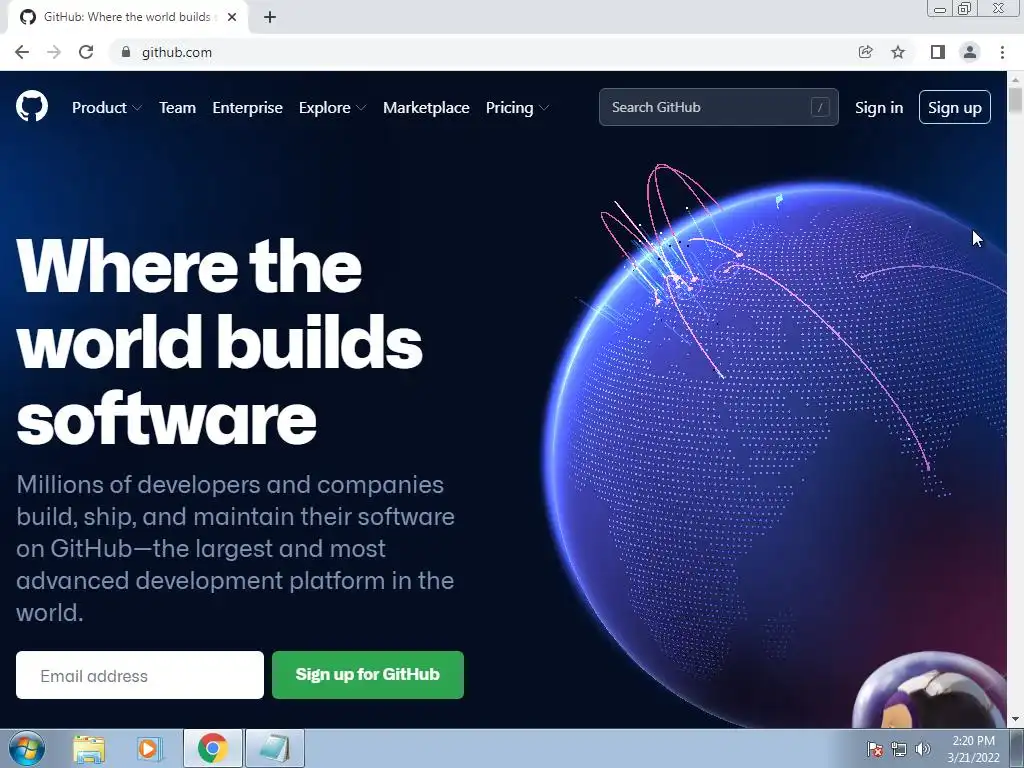Open Chrome three-dot menu
This screenshot has width=1024, height=768.
click(x=1002, y=52)
